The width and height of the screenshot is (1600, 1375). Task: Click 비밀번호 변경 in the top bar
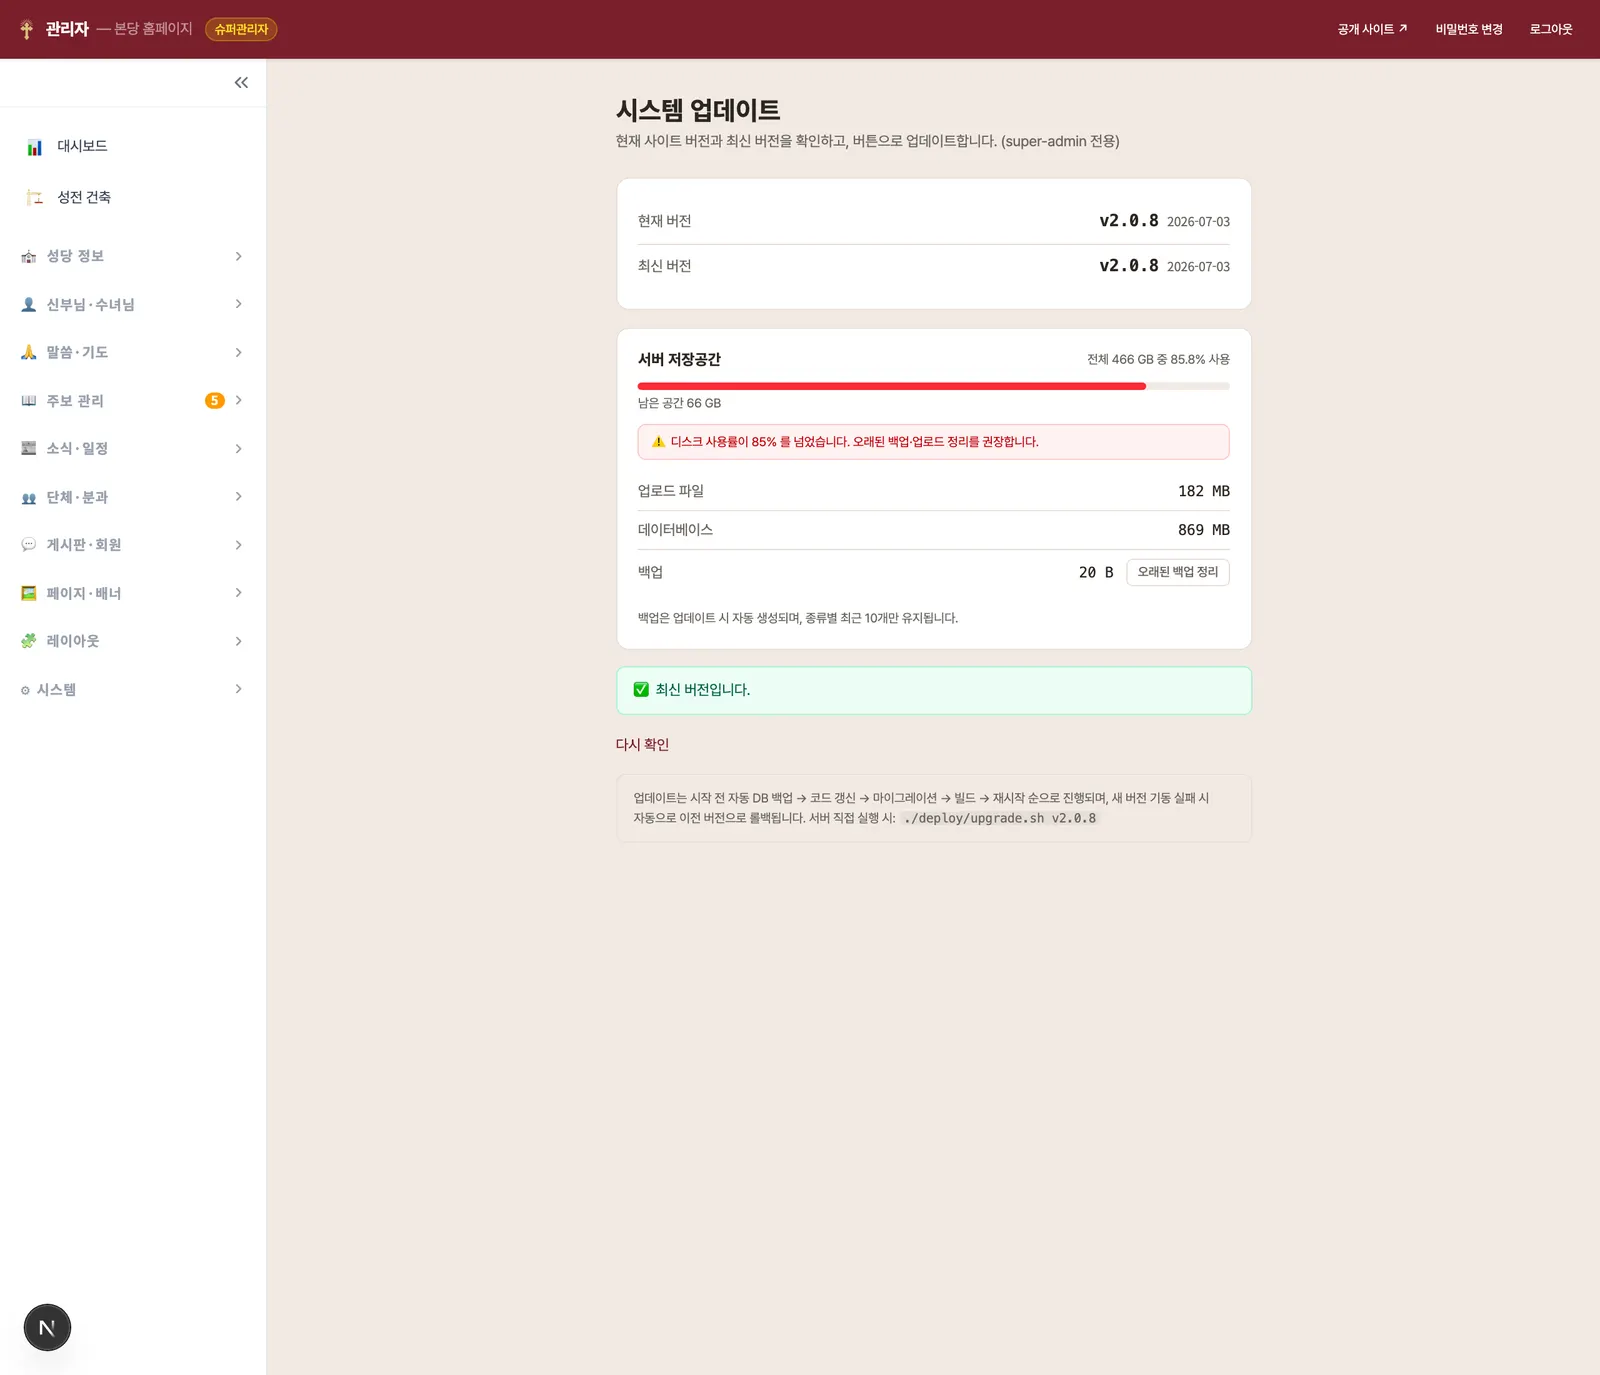coord(1469,29)
